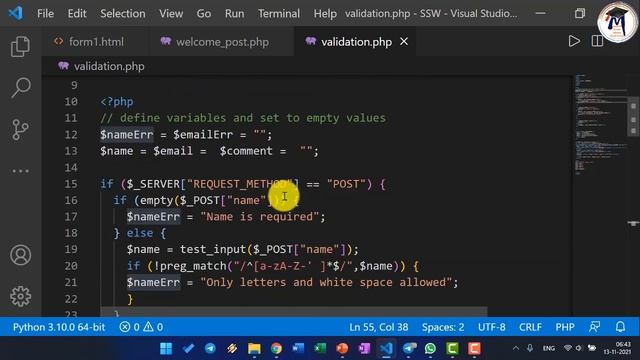
Task: Open the Windows Start menu
Action: click(166, 349)
